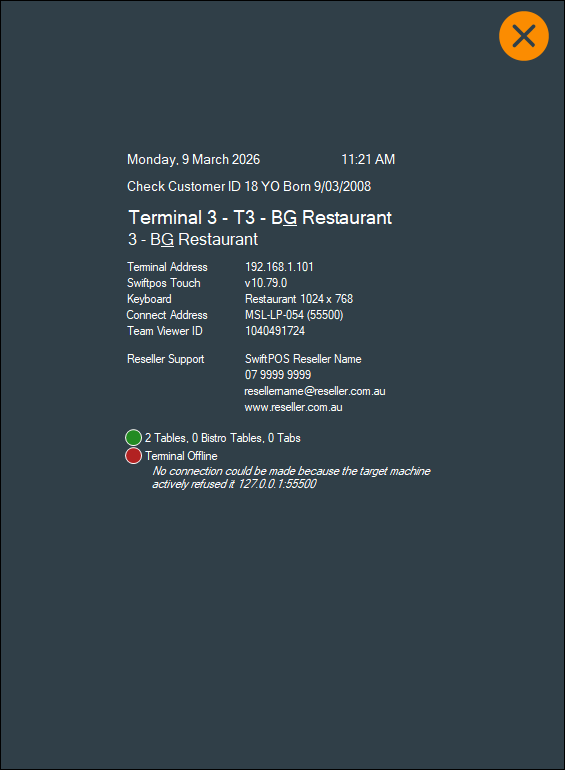The width and height of the screenshot is (565, 770).
Task: Click the 'No connection could be made' error message
Action: tap(291, 477)
